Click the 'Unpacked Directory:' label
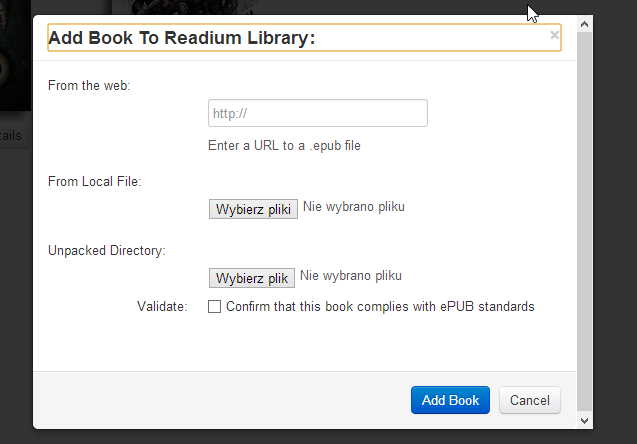The height and width of the screenshot is (444, 637). coord(107,250)
